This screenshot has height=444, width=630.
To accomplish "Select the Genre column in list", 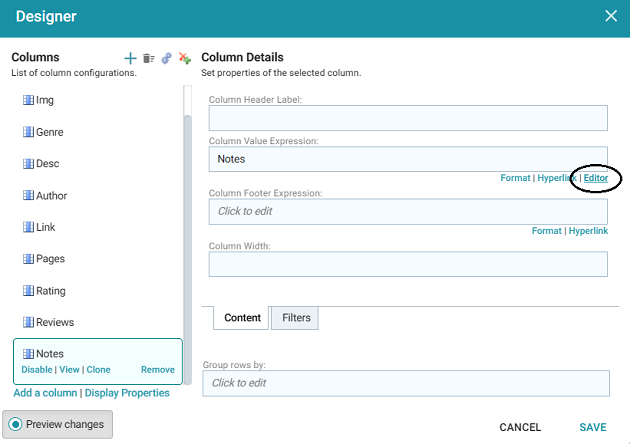I will tap(49, 133).
